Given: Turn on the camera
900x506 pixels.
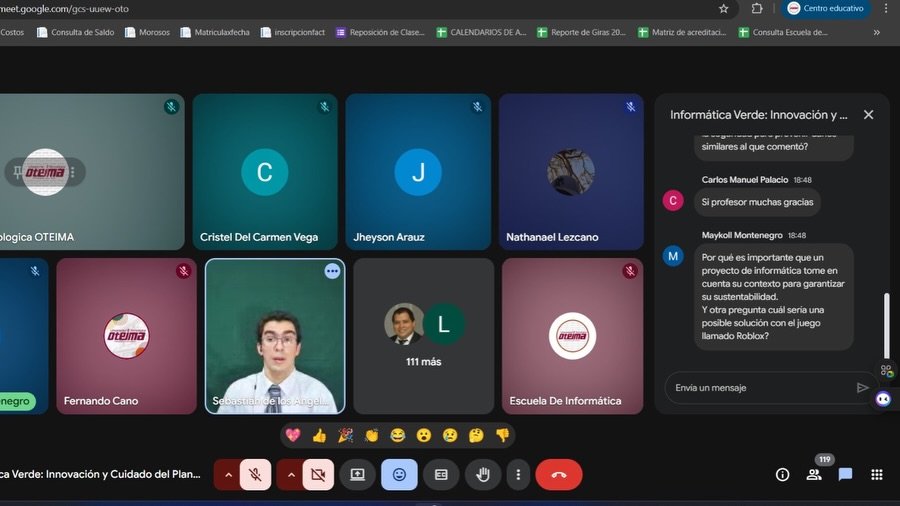Looking at the screenshot, I should [317, 475].
